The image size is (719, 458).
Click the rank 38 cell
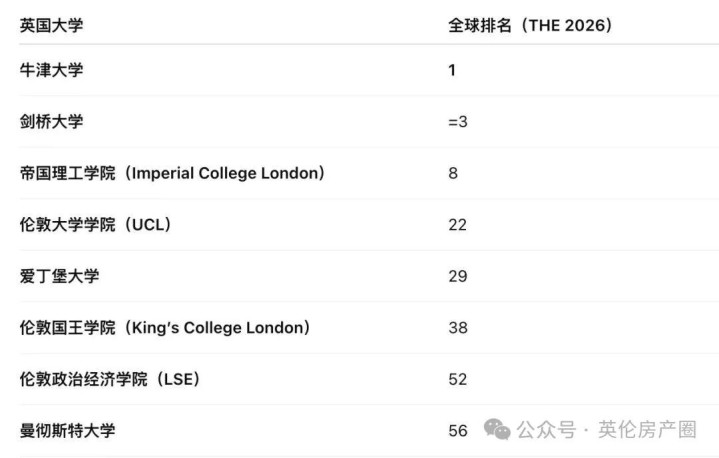coord(457,327)
